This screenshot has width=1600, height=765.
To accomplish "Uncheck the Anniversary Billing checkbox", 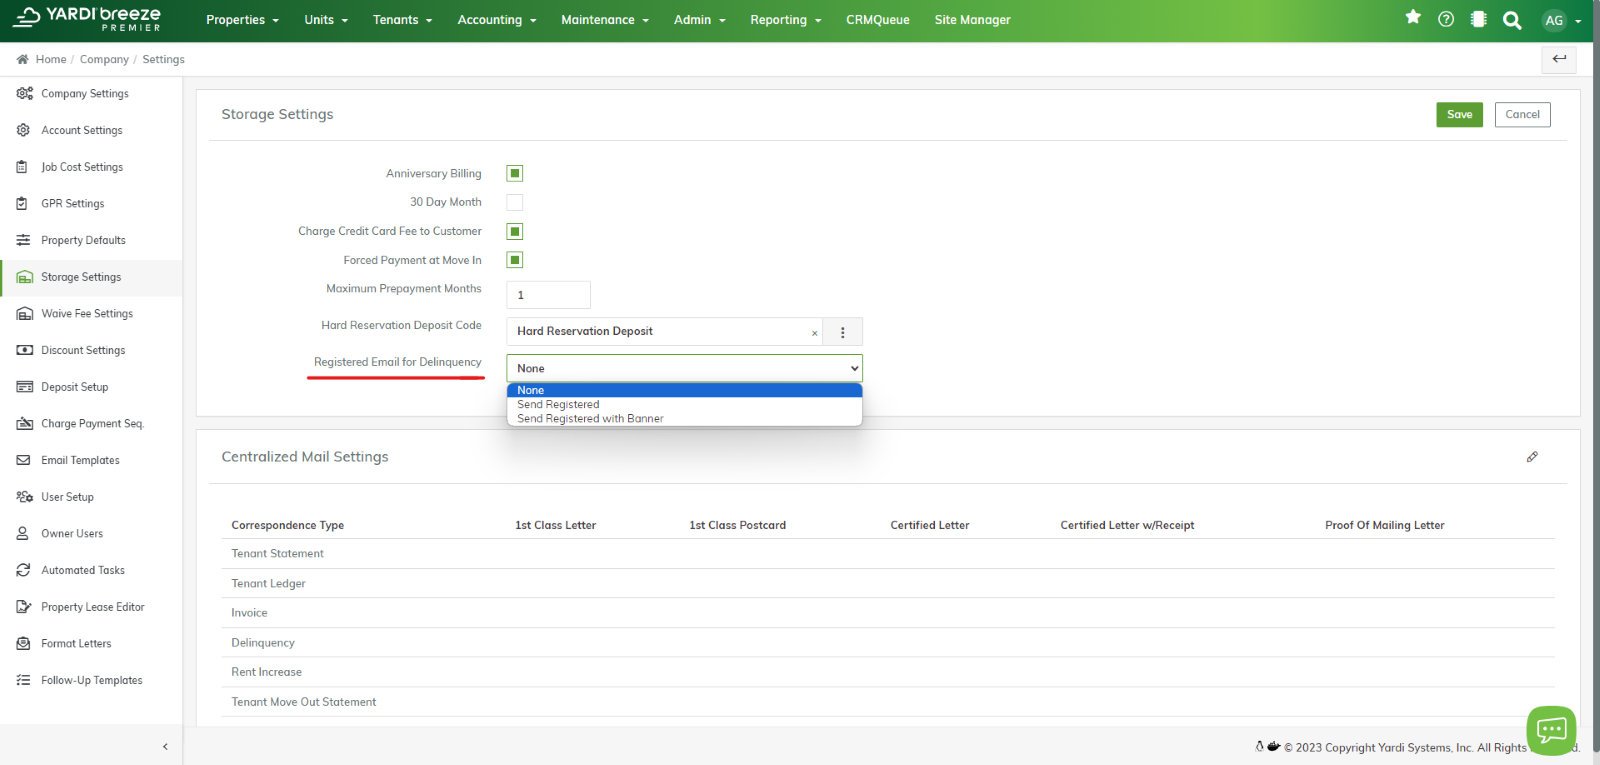I will point(515,174).
